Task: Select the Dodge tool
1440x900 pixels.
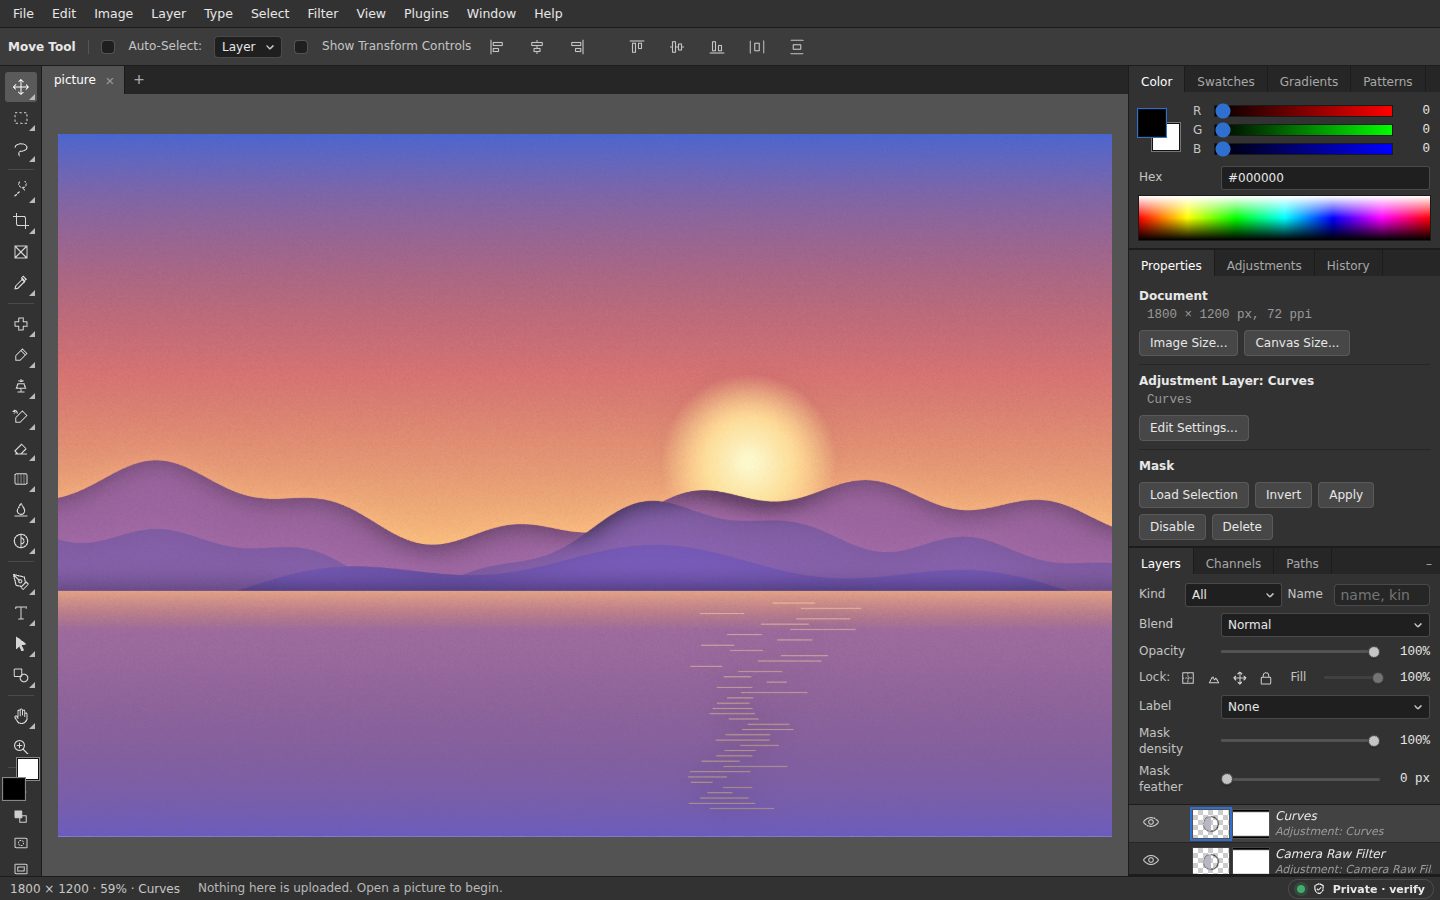Action: click(x=20, y=541)
